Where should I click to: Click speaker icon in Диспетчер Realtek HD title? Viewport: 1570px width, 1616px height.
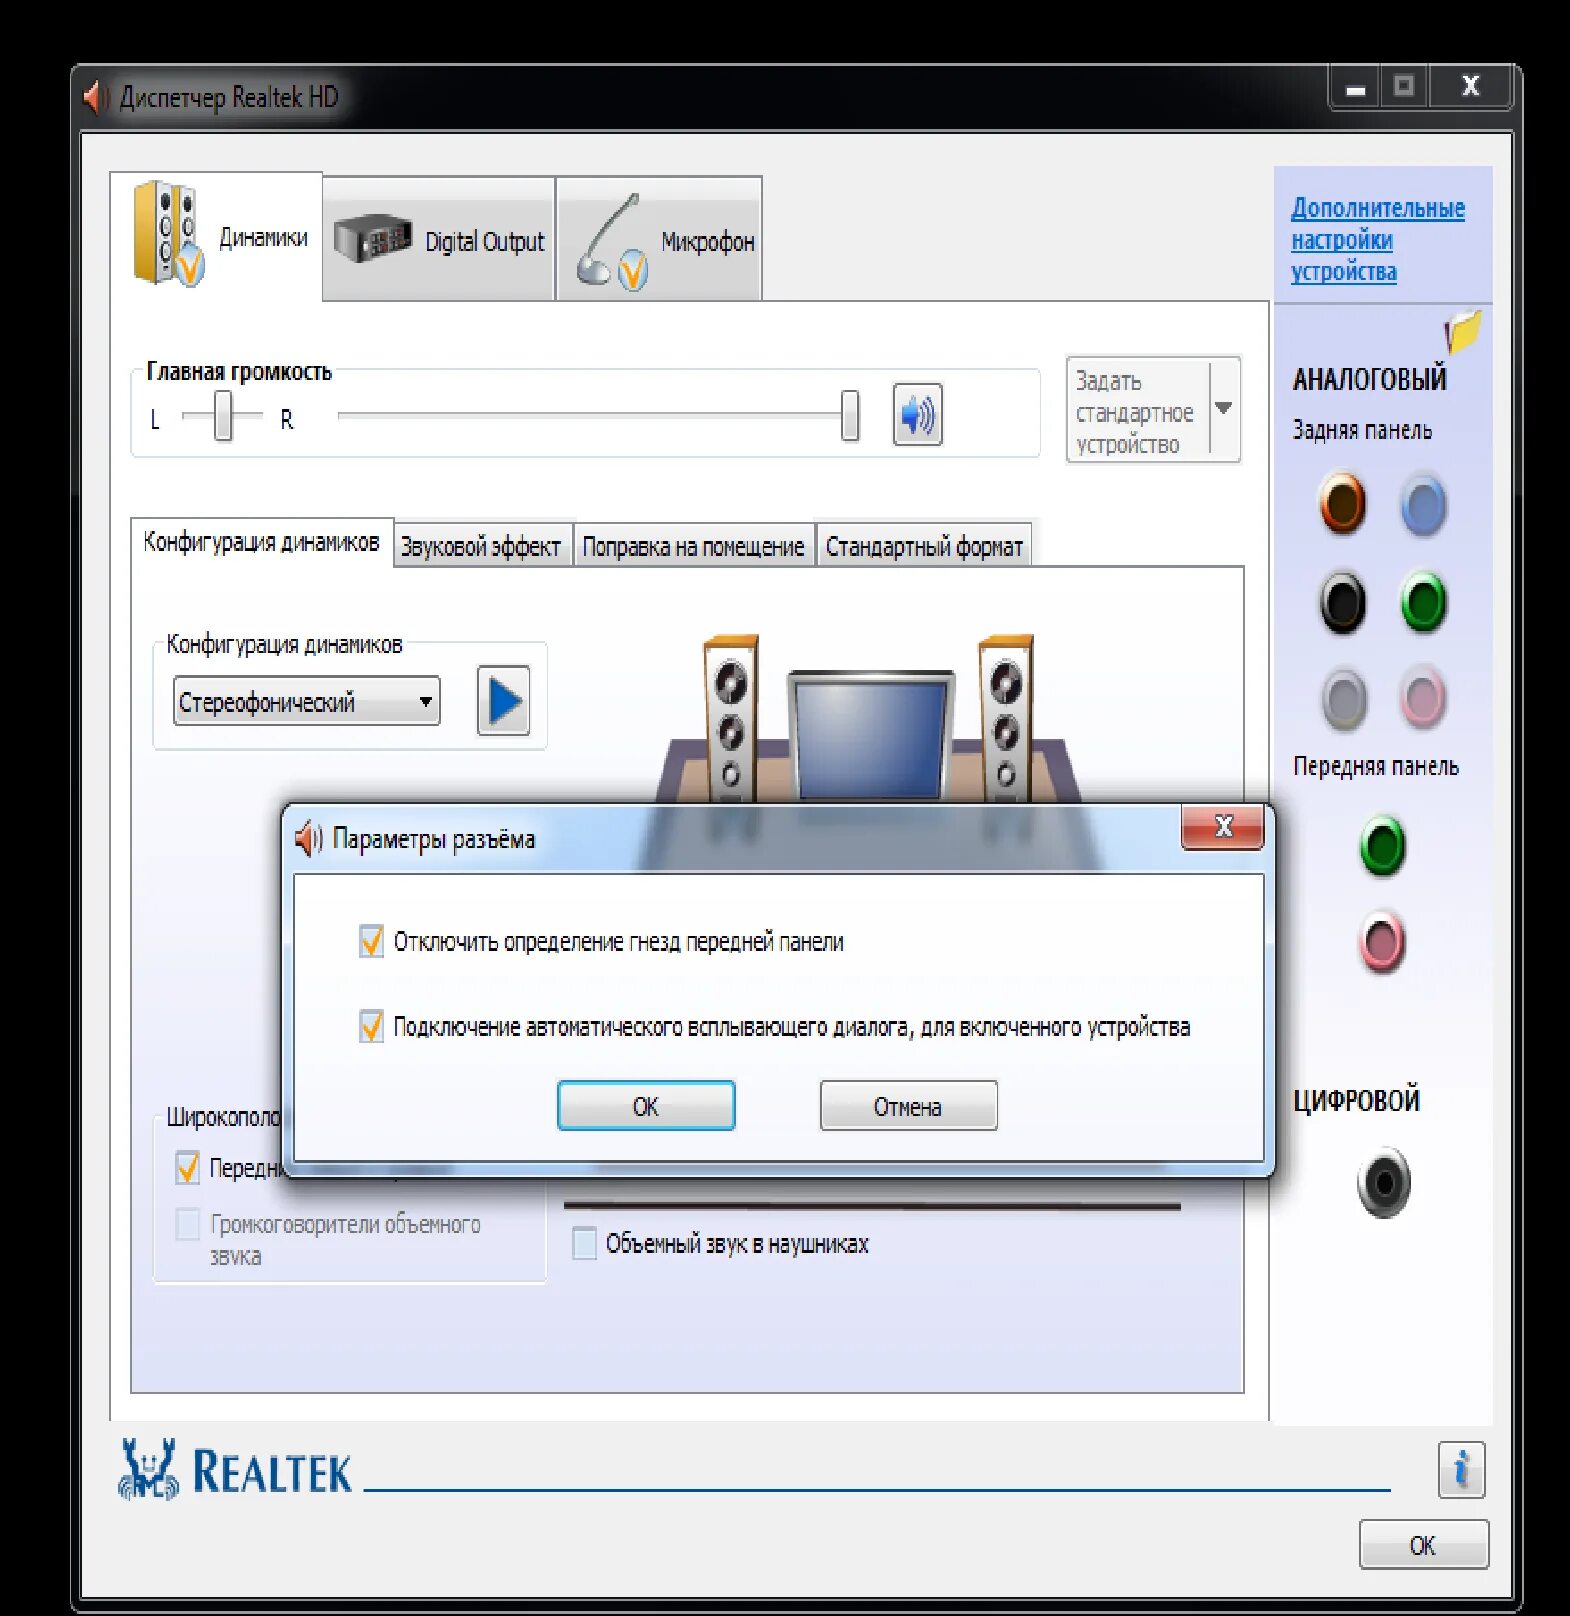pyautogui.click(x=97, y=97)
